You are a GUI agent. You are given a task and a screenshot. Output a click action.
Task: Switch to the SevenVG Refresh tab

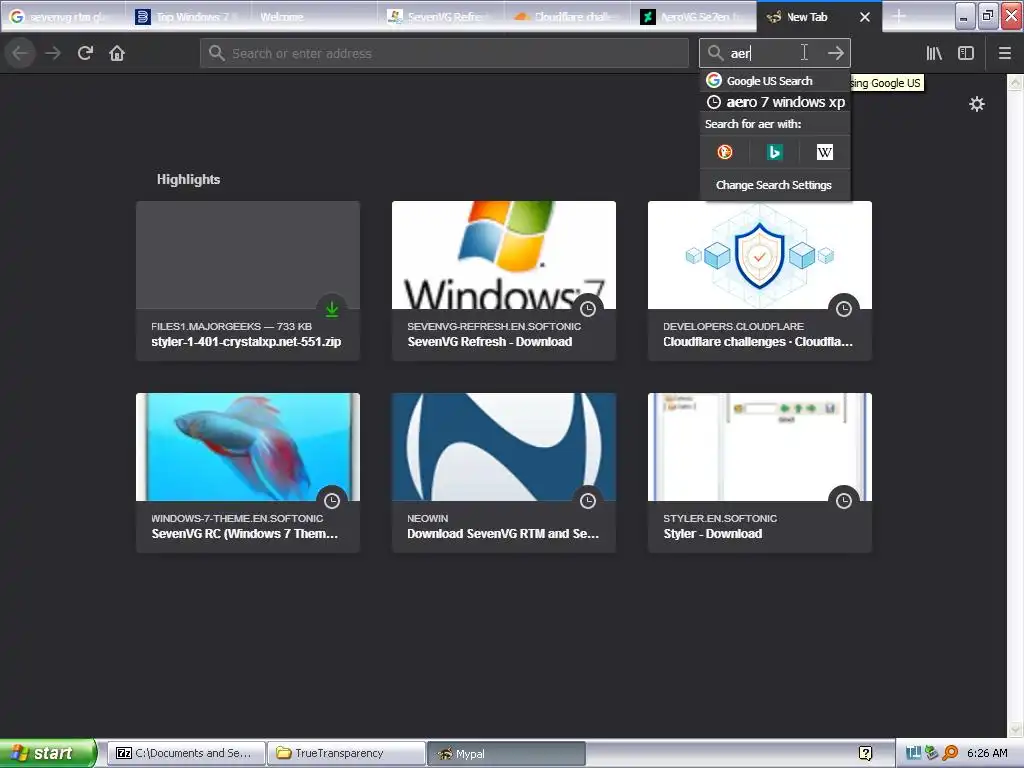[441, 17]
